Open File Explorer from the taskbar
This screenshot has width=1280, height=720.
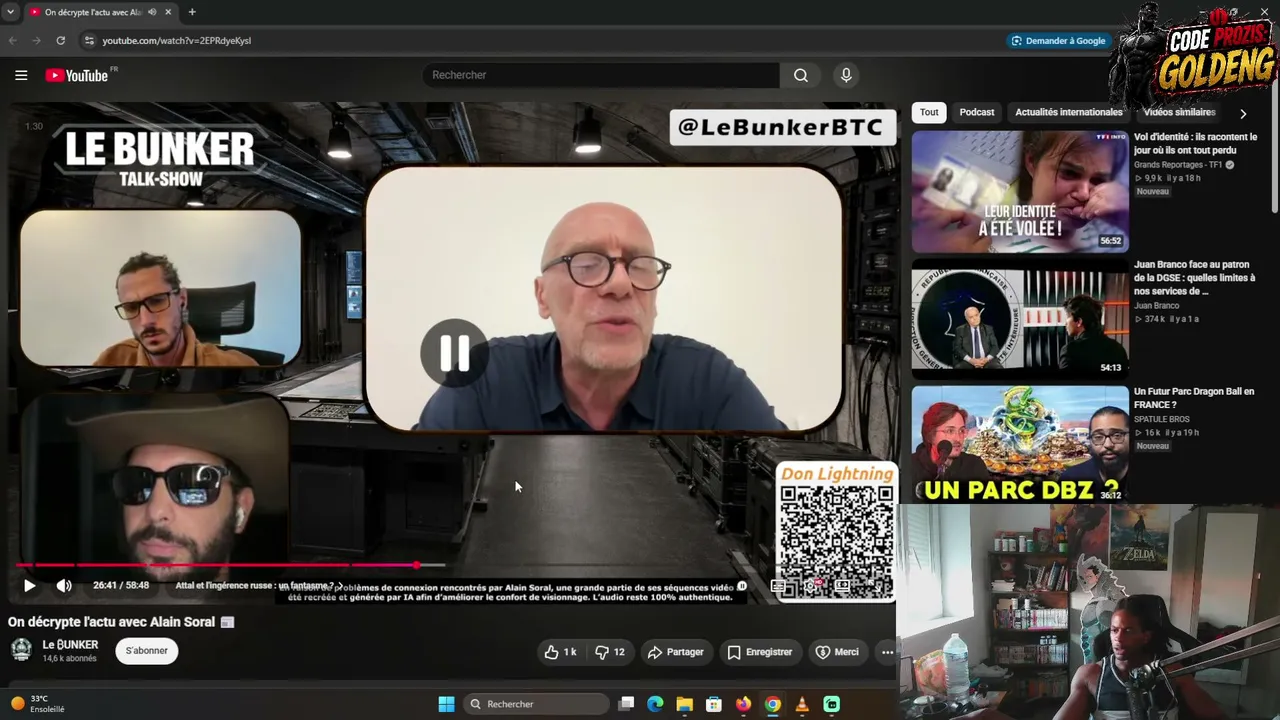coord(684,704)
